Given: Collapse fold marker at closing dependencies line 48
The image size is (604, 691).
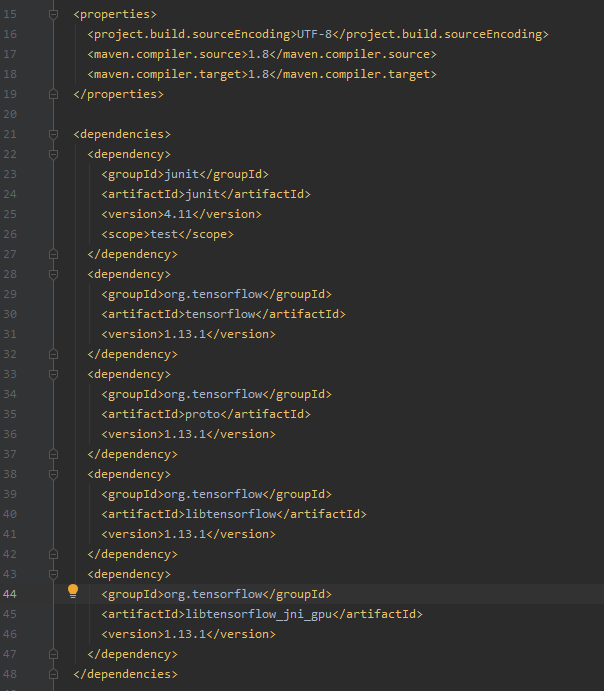Looking at the screenshot, I should 53,674.
